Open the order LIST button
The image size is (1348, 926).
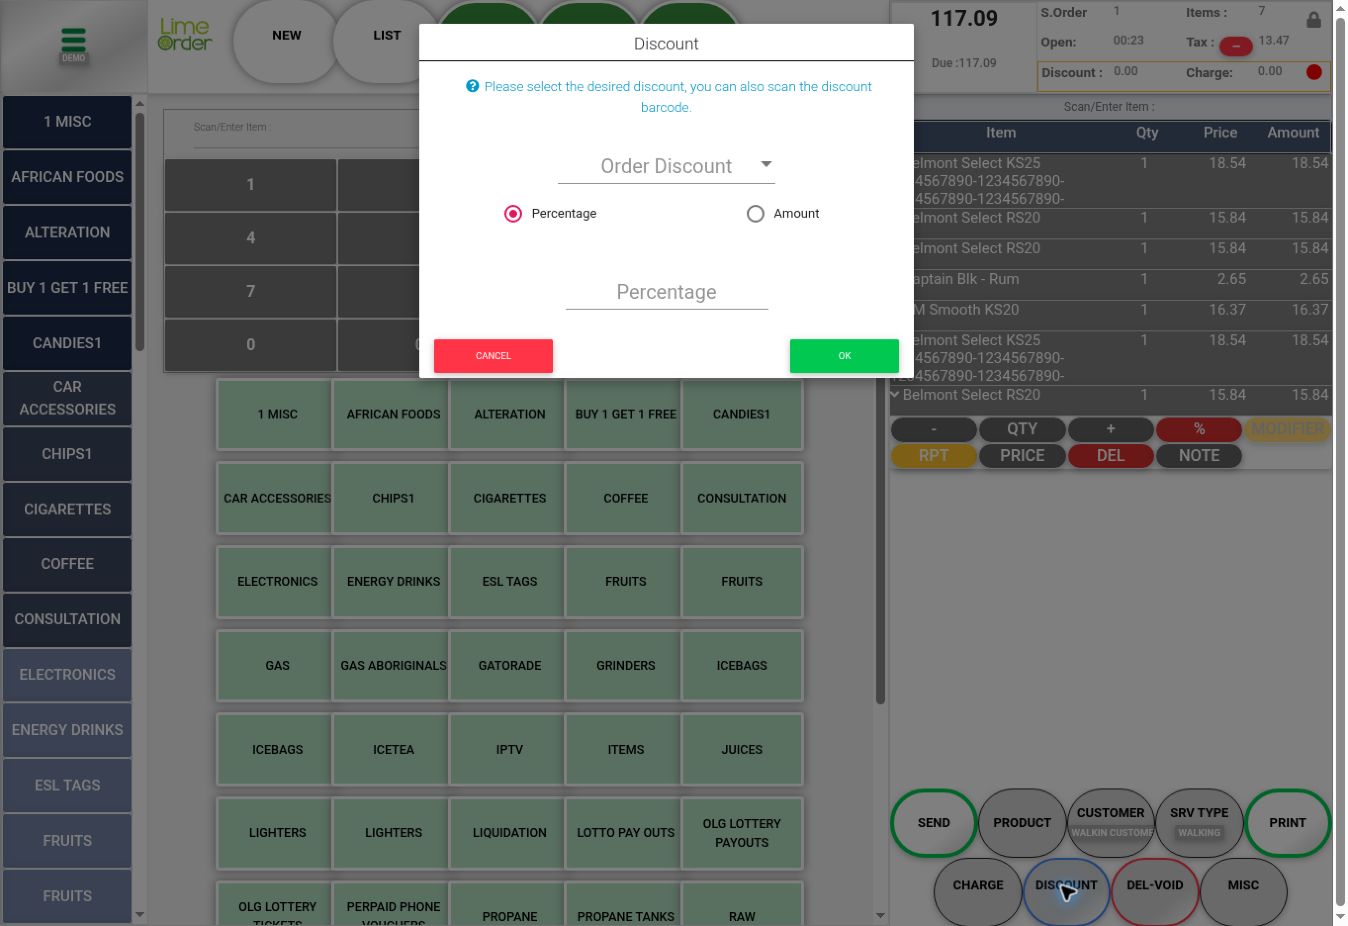(387, 40)
